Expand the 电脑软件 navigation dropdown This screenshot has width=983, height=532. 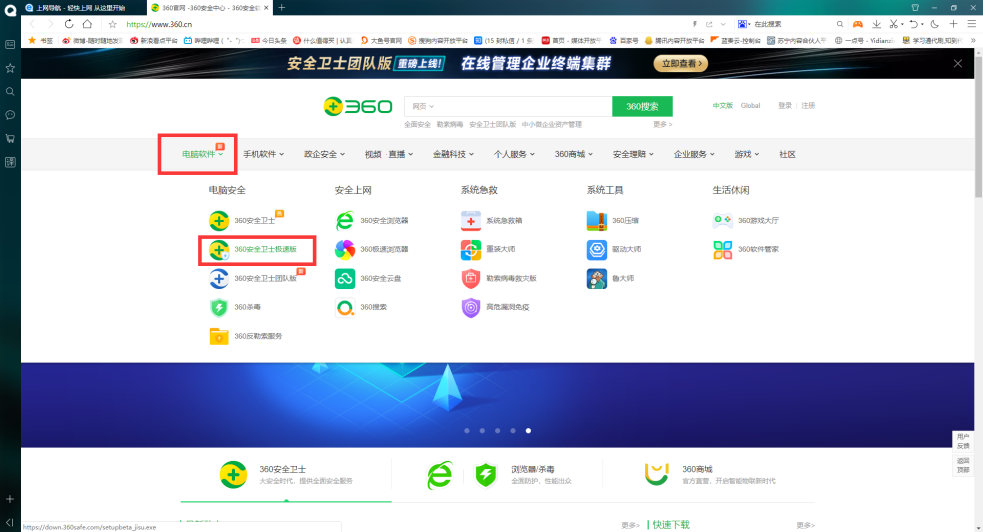pyautogui.click(x=202, y=154)
